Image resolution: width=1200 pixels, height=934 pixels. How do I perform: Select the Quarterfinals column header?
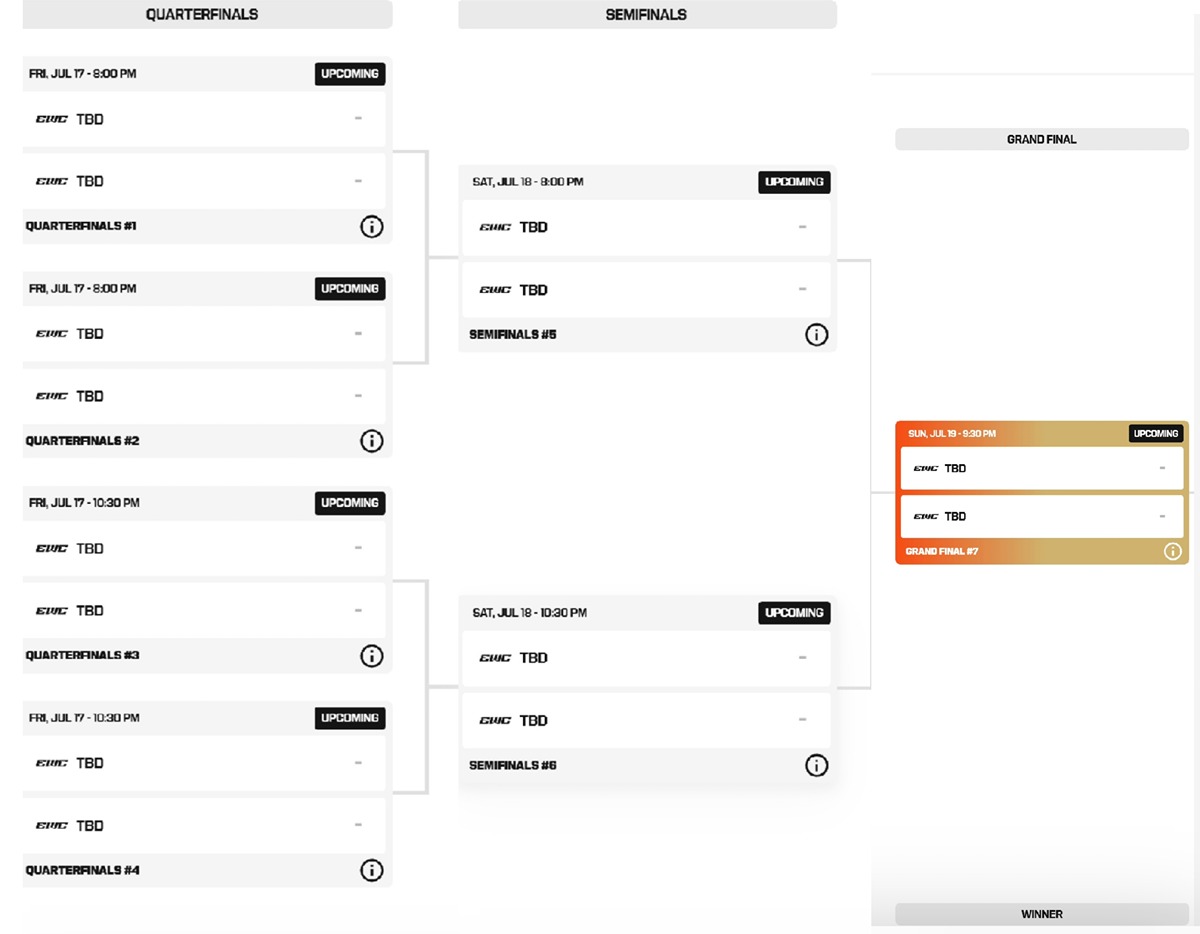pos(202,14)
